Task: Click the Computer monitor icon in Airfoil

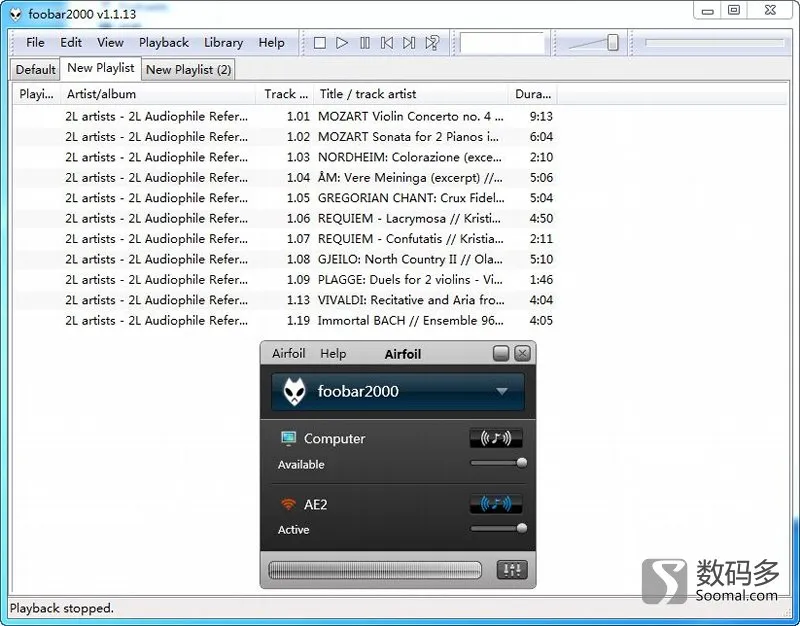Action: tap(288, 438)
